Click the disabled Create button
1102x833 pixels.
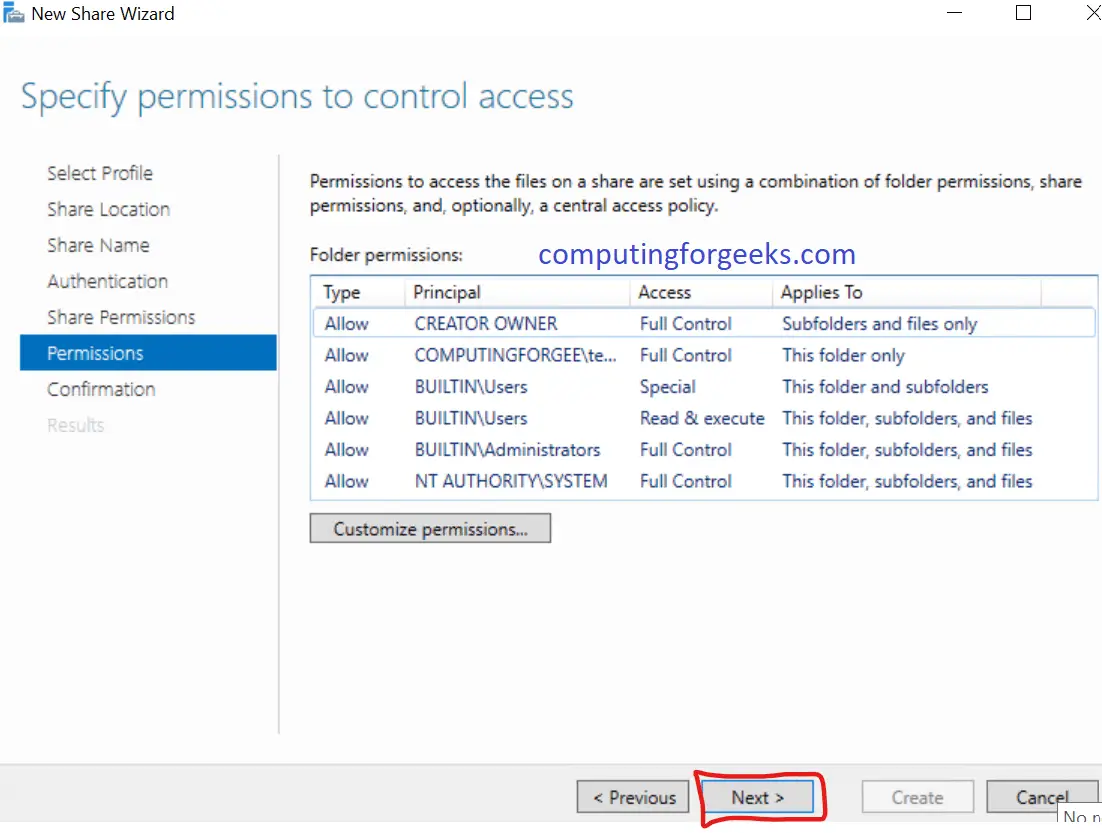coord(917,796)
